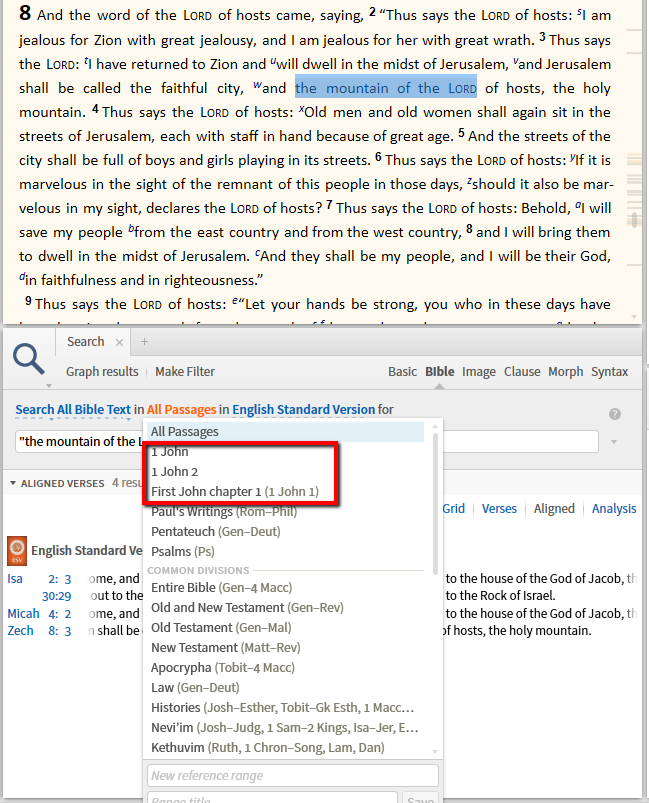Click the English Standard Version book cover icon
This screenshot has width=649, height=803.
click(x=17, y=551)
